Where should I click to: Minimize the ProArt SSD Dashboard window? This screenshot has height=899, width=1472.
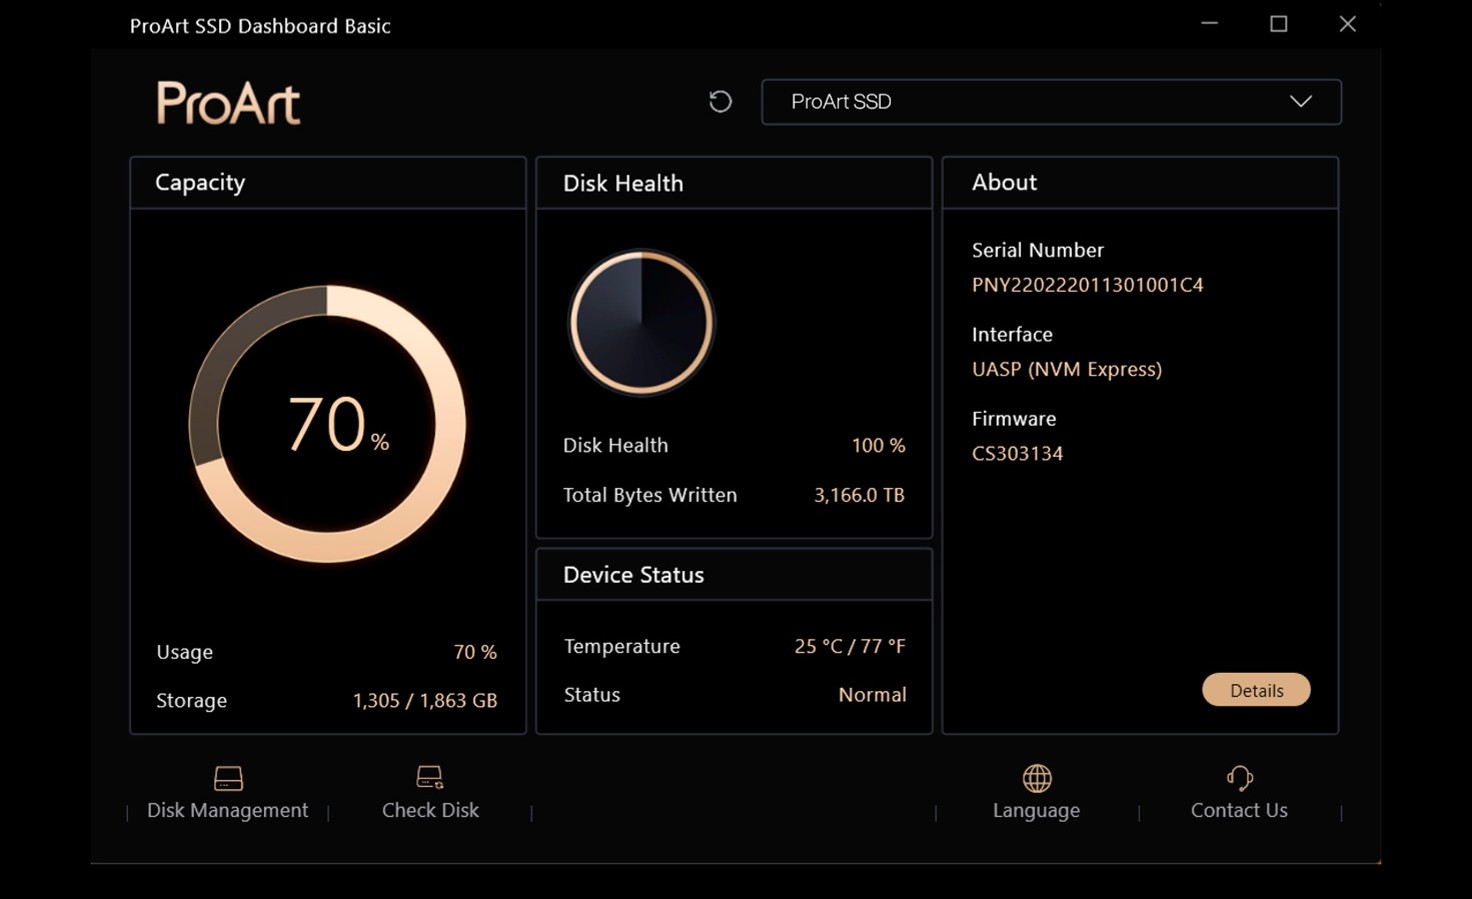coord(1209,24)
